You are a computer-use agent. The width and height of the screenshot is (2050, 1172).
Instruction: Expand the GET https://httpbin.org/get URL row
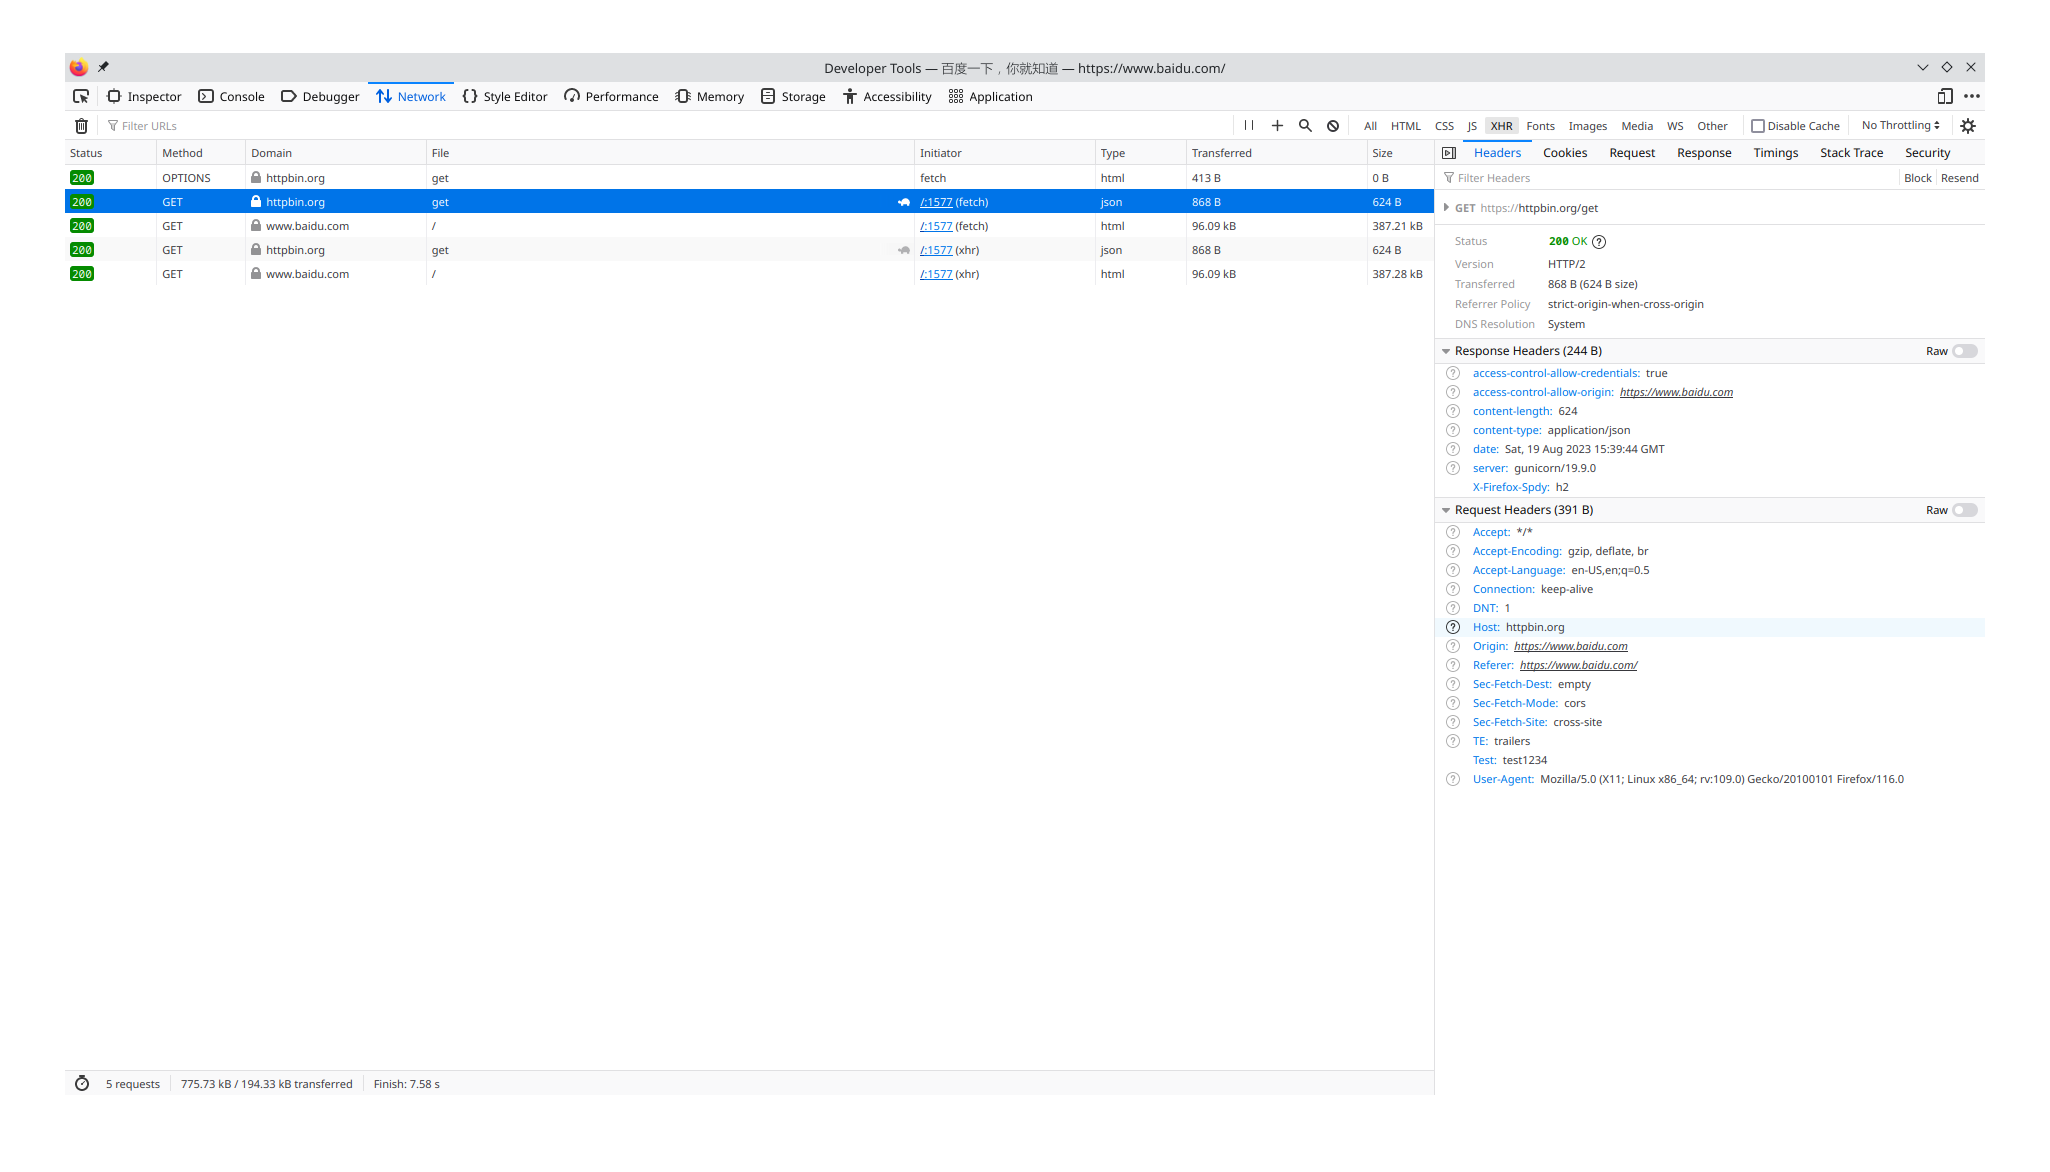pyautogui.click(x=1446, y=208)
